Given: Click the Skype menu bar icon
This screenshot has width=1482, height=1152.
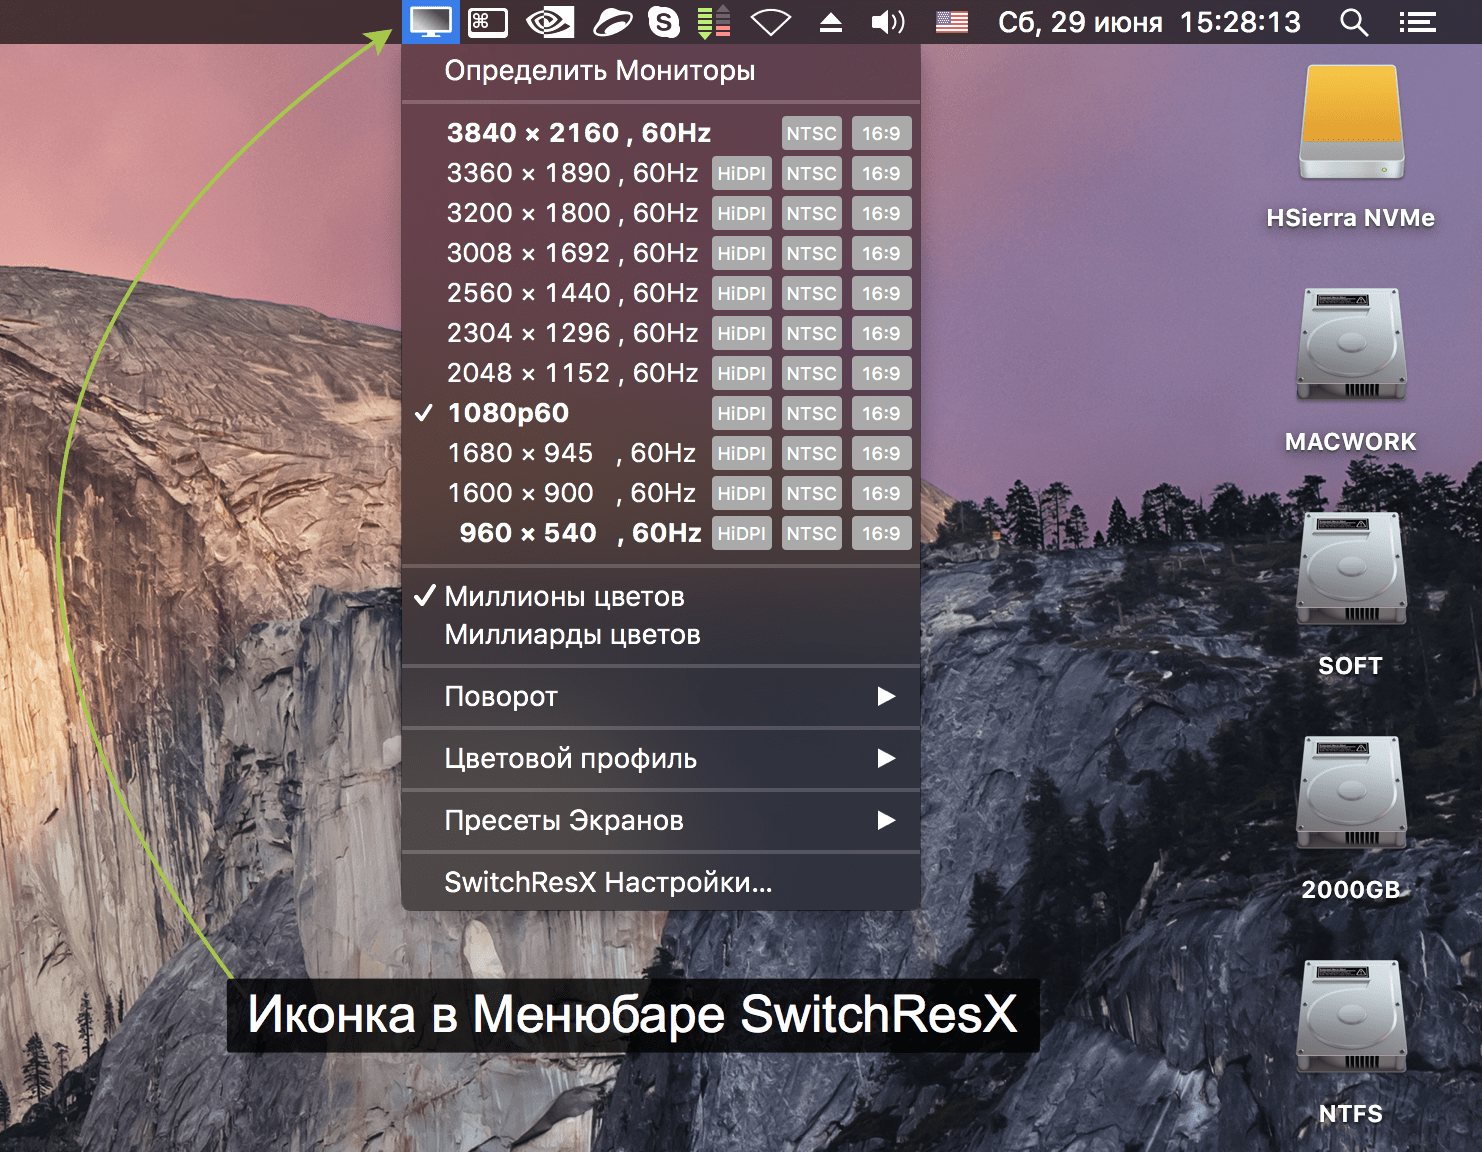Looking at the screenshot, I should pyautogui.click(x=663, y=22).
